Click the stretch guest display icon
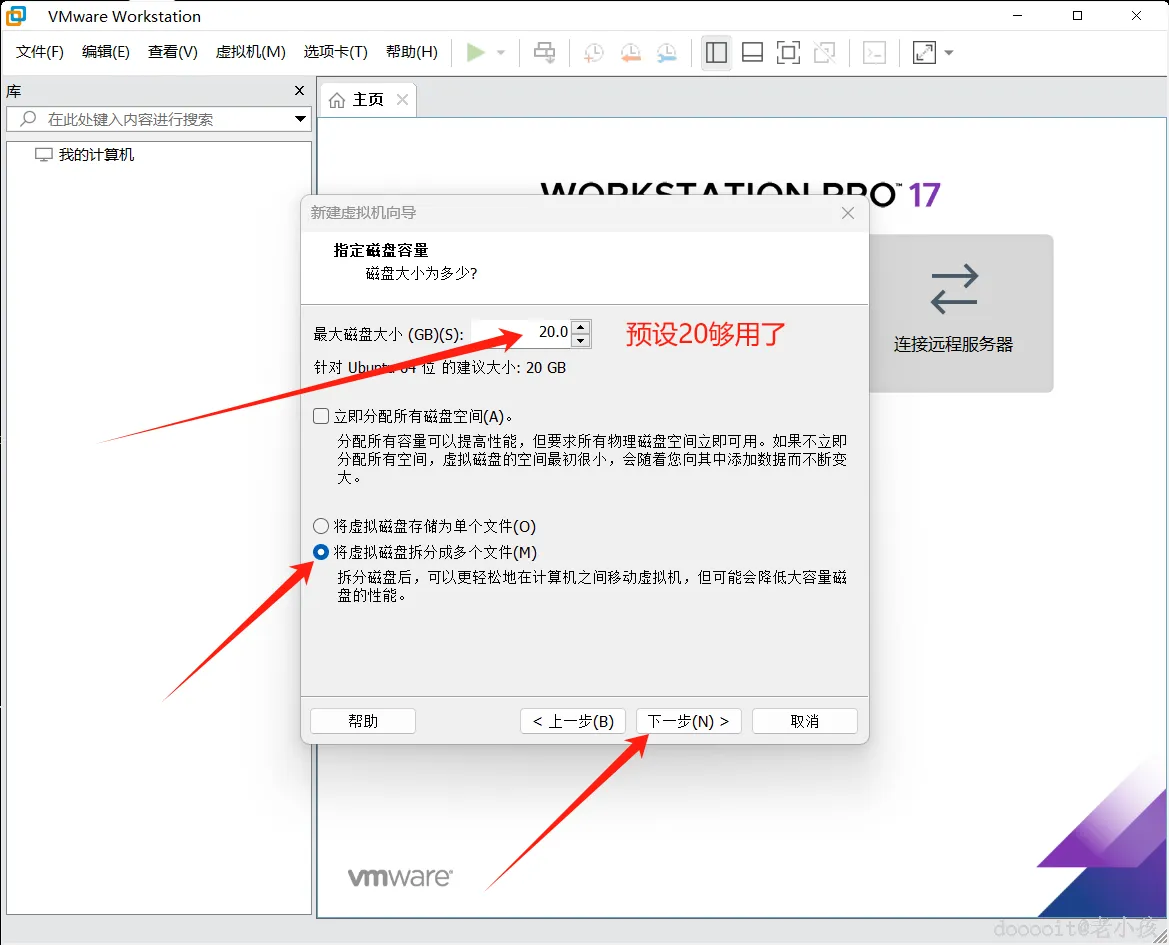1169x945 pixels. coord(924,52)
